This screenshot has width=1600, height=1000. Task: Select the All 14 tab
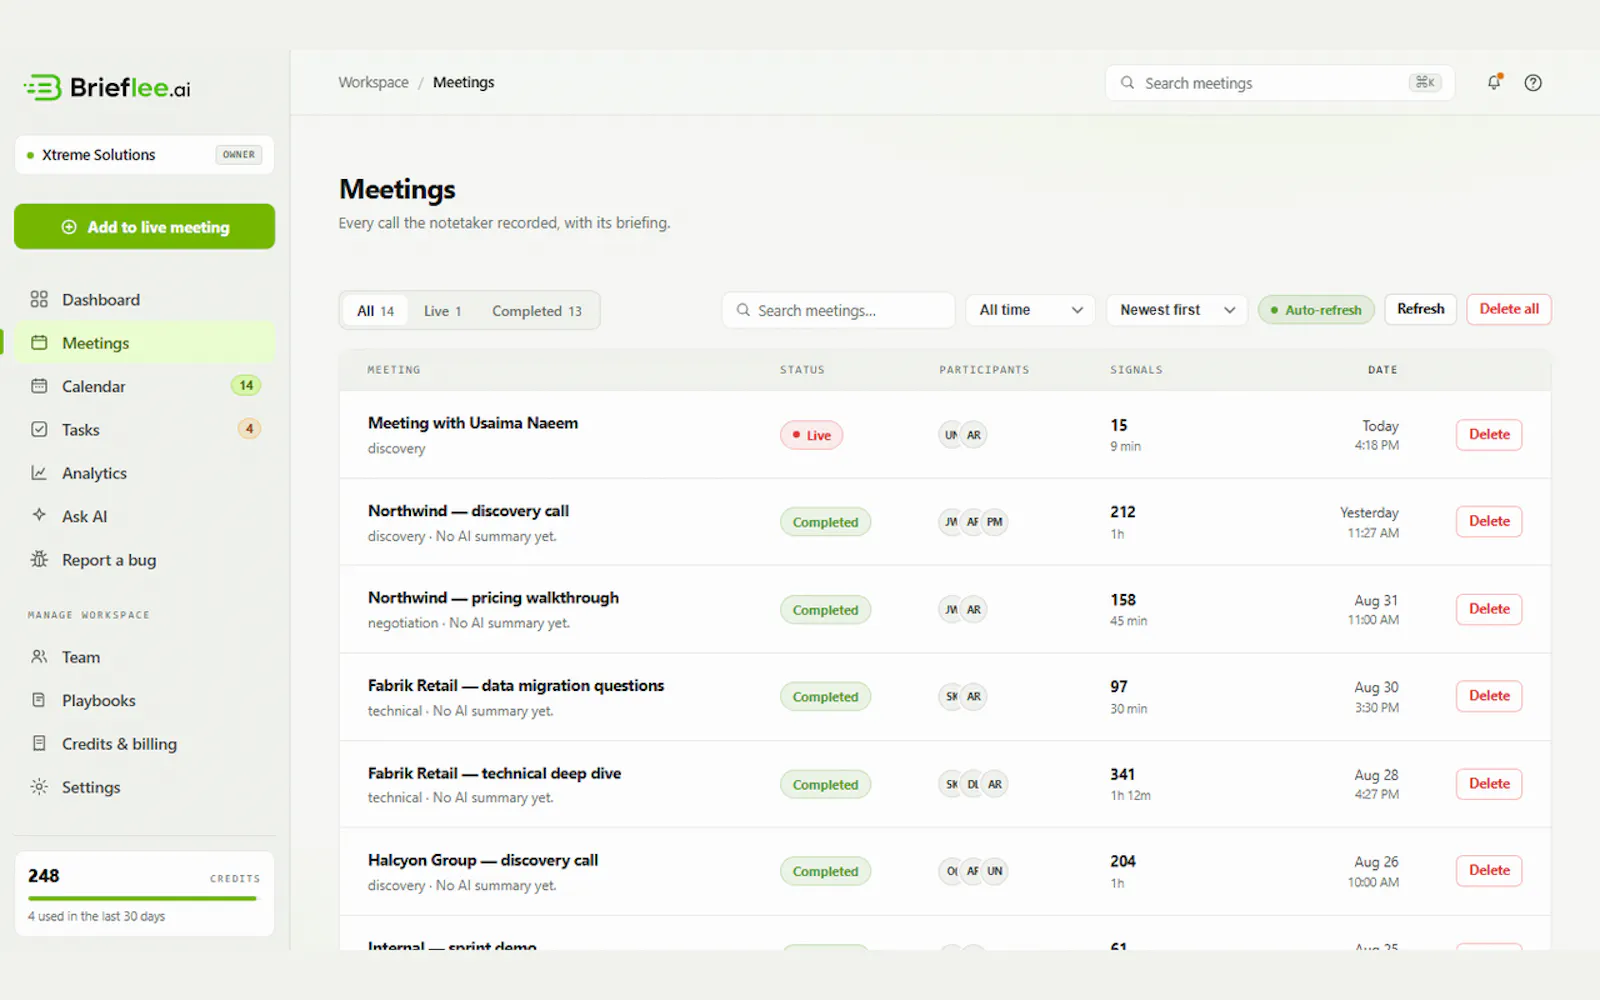pyautogui.click(x=375, y=311)
